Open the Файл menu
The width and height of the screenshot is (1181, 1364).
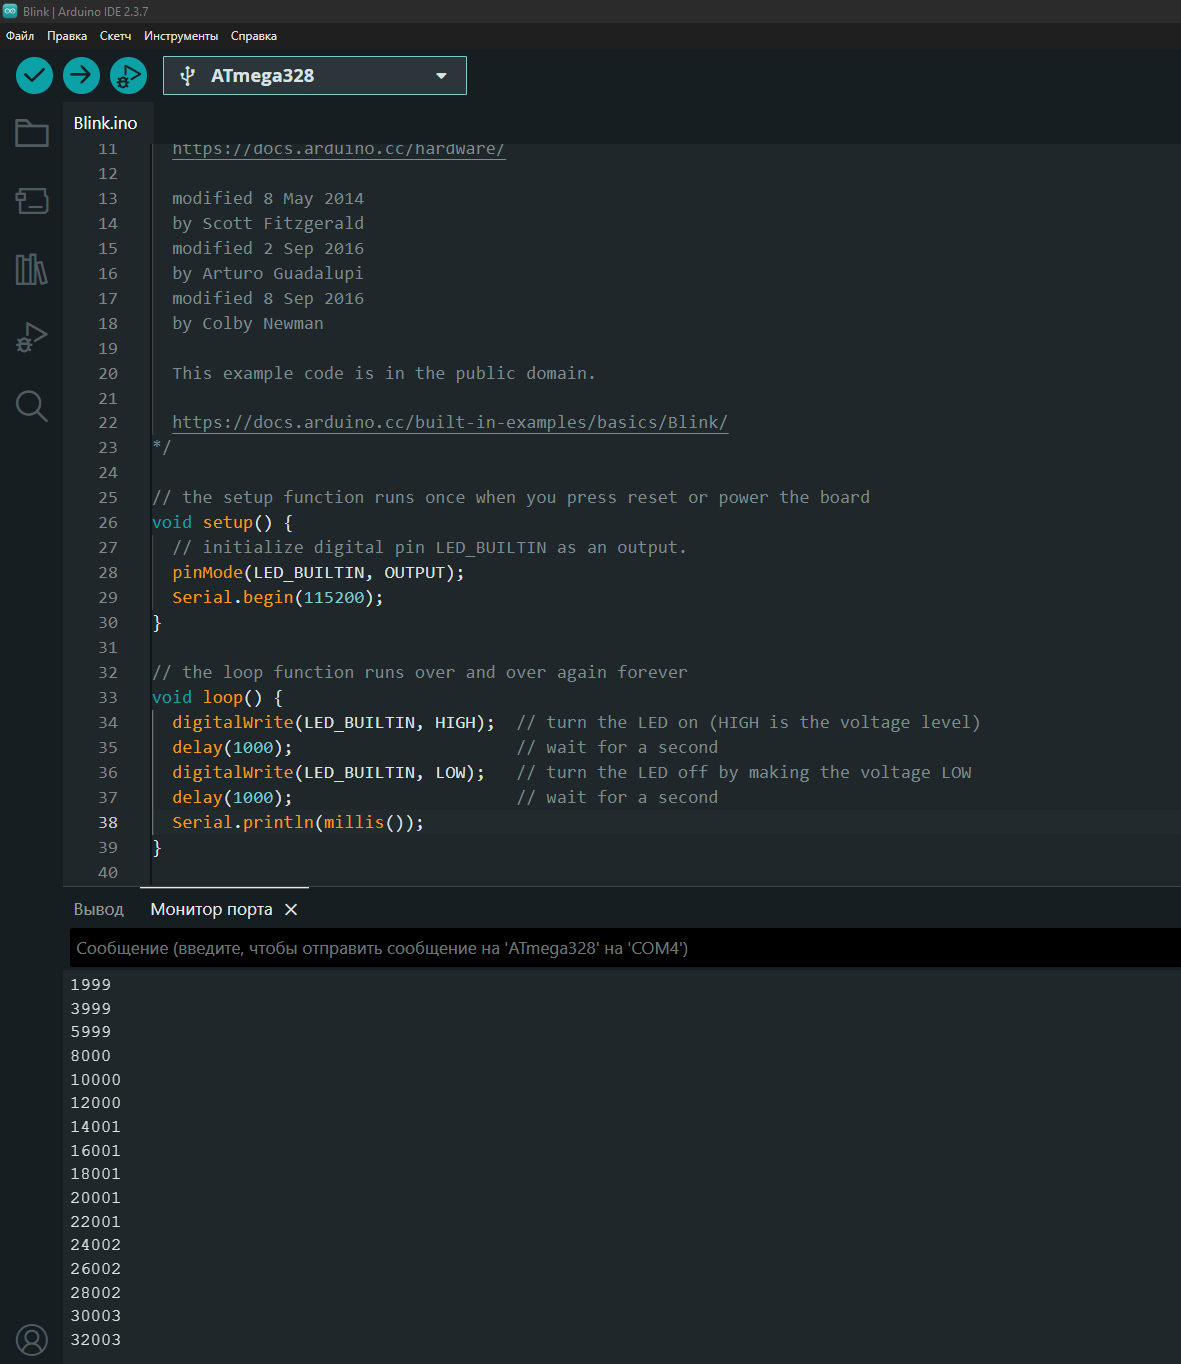(x=20, y=36)
